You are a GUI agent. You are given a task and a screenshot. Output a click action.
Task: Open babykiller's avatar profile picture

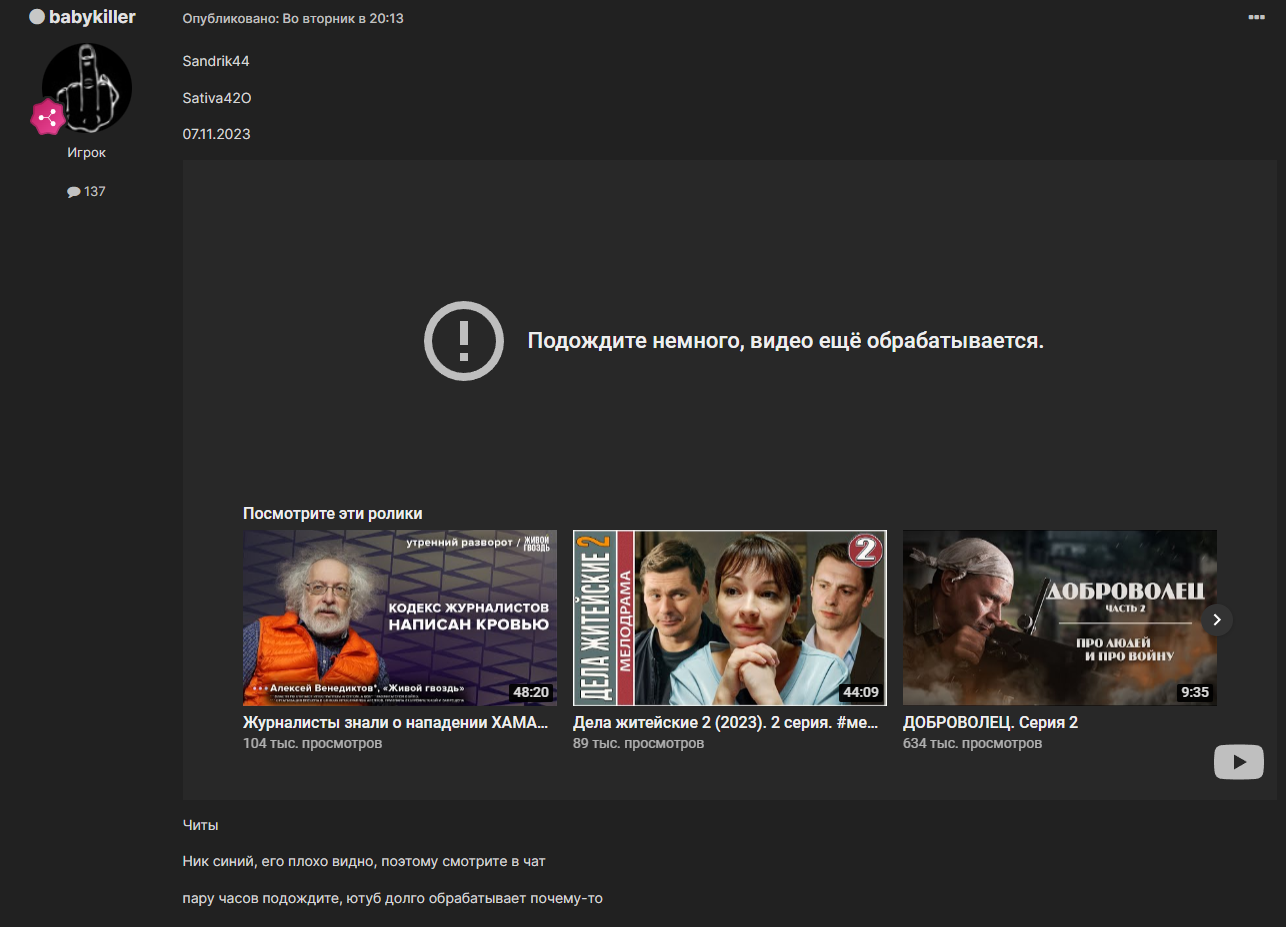(87, 87)
